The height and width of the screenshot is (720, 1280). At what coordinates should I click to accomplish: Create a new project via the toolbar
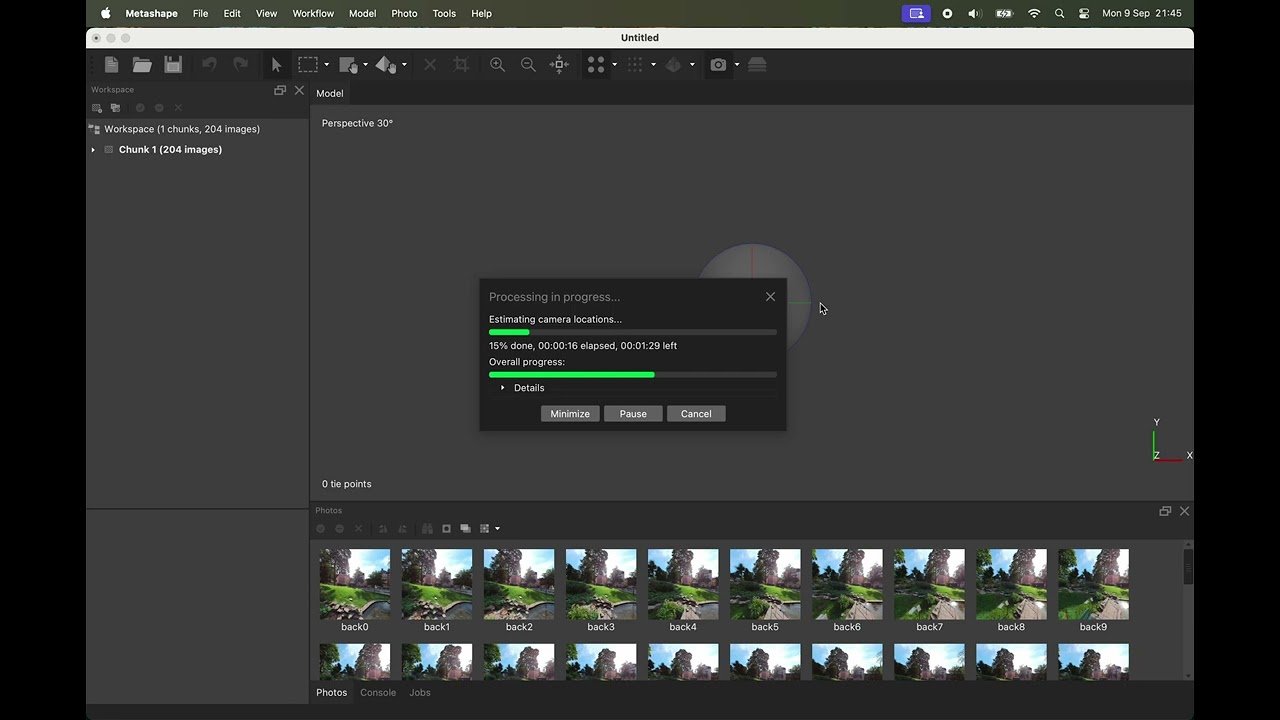coord(112,65)
